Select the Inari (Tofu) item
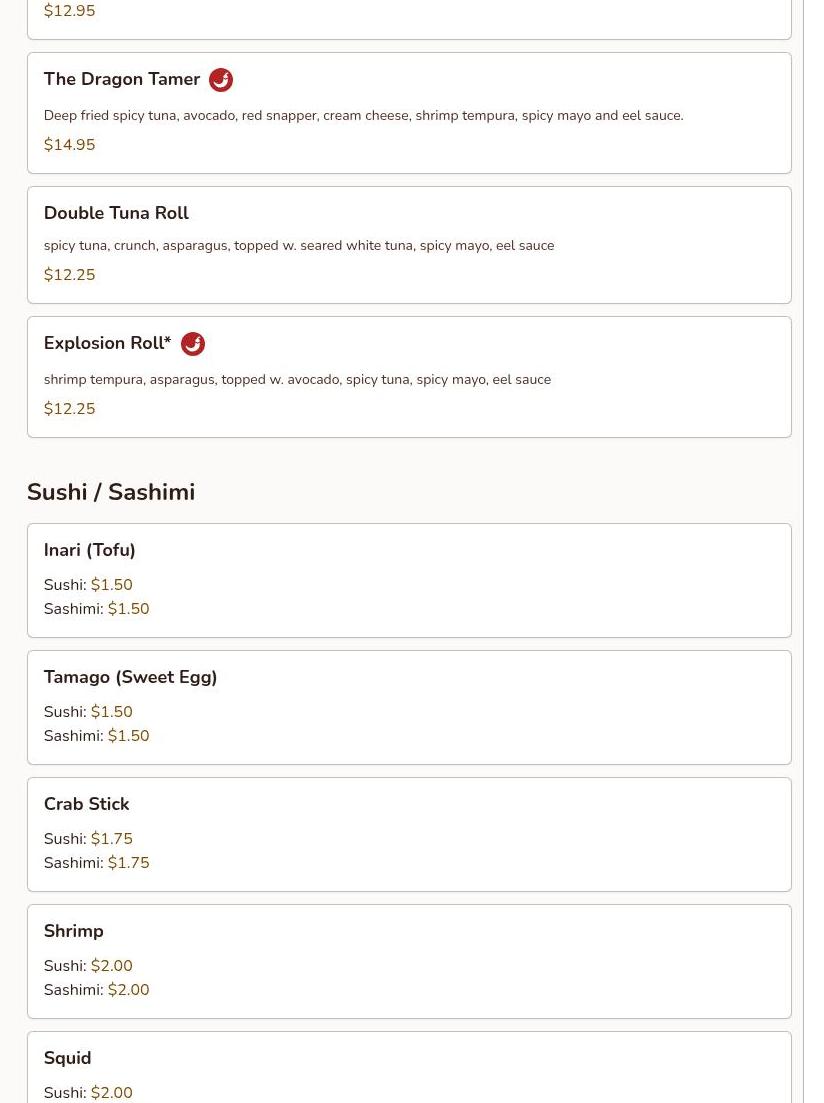824x1103 pixels. click(x=89, y=550)
